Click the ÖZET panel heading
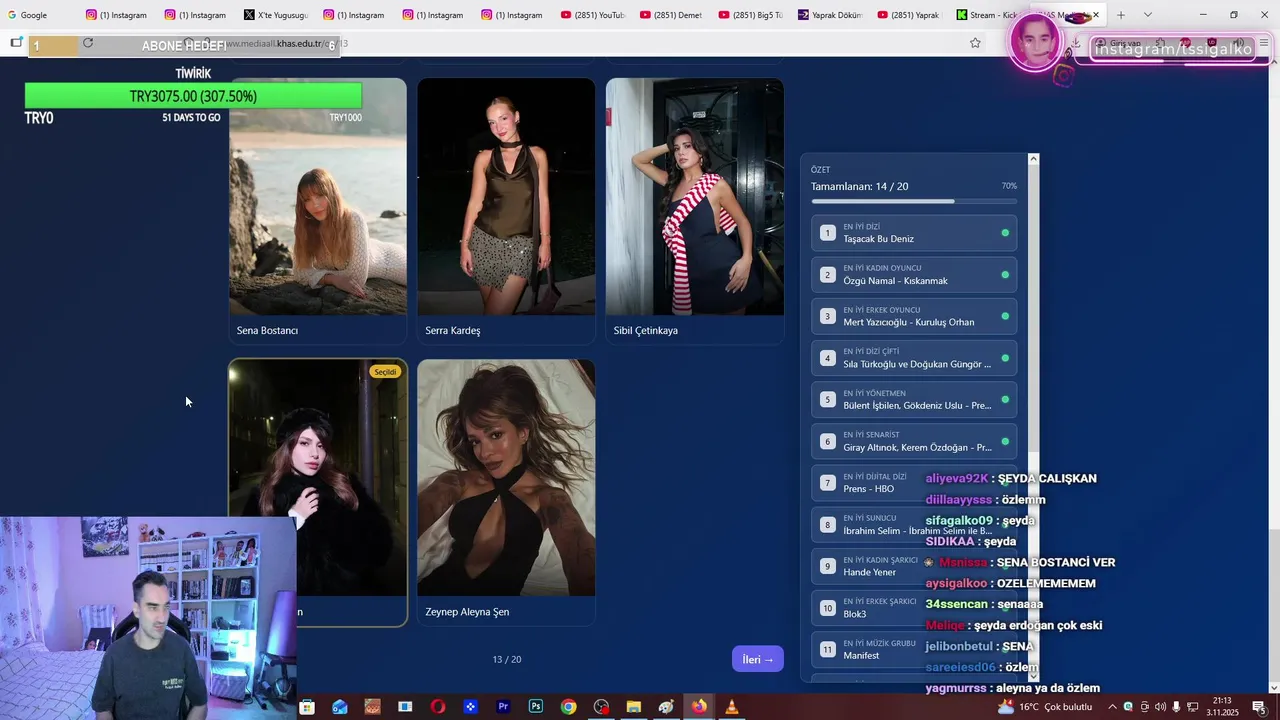This screenshot has height=720, width=1280. 821,170
